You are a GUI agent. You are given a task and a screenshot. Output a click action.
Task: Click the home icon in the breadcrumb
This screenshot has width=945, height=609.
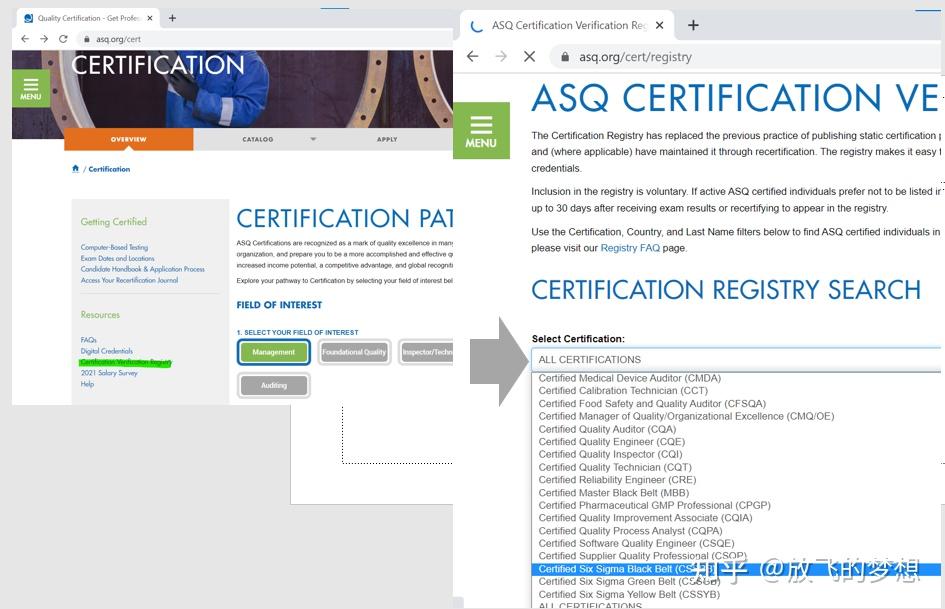point(75,168)
